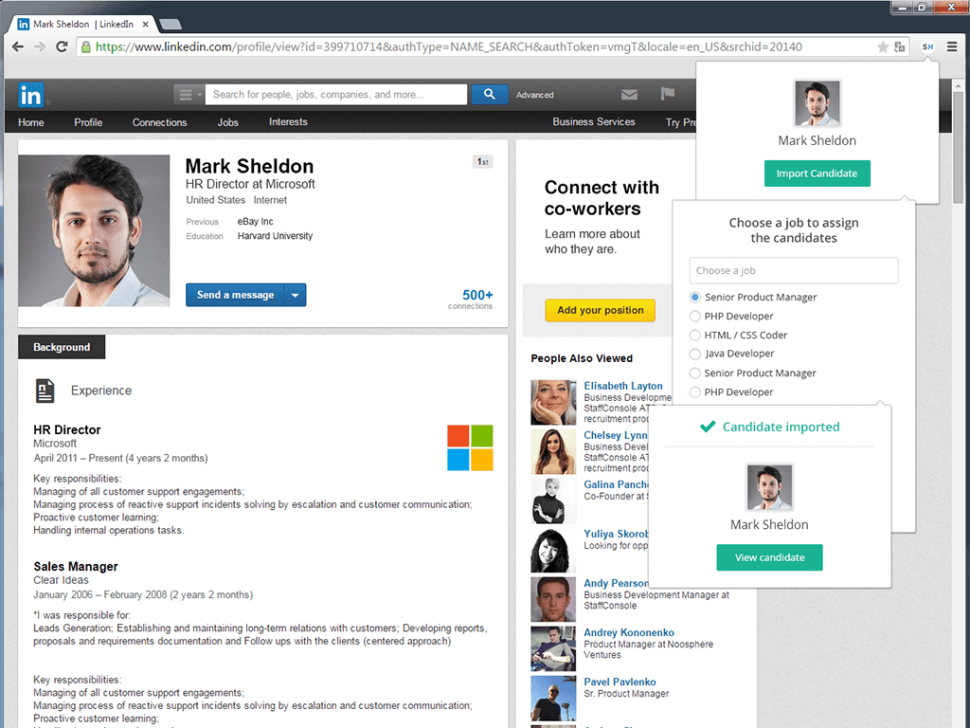
Task: Click the 1st degree connection badge
Action: pos(483,162)
